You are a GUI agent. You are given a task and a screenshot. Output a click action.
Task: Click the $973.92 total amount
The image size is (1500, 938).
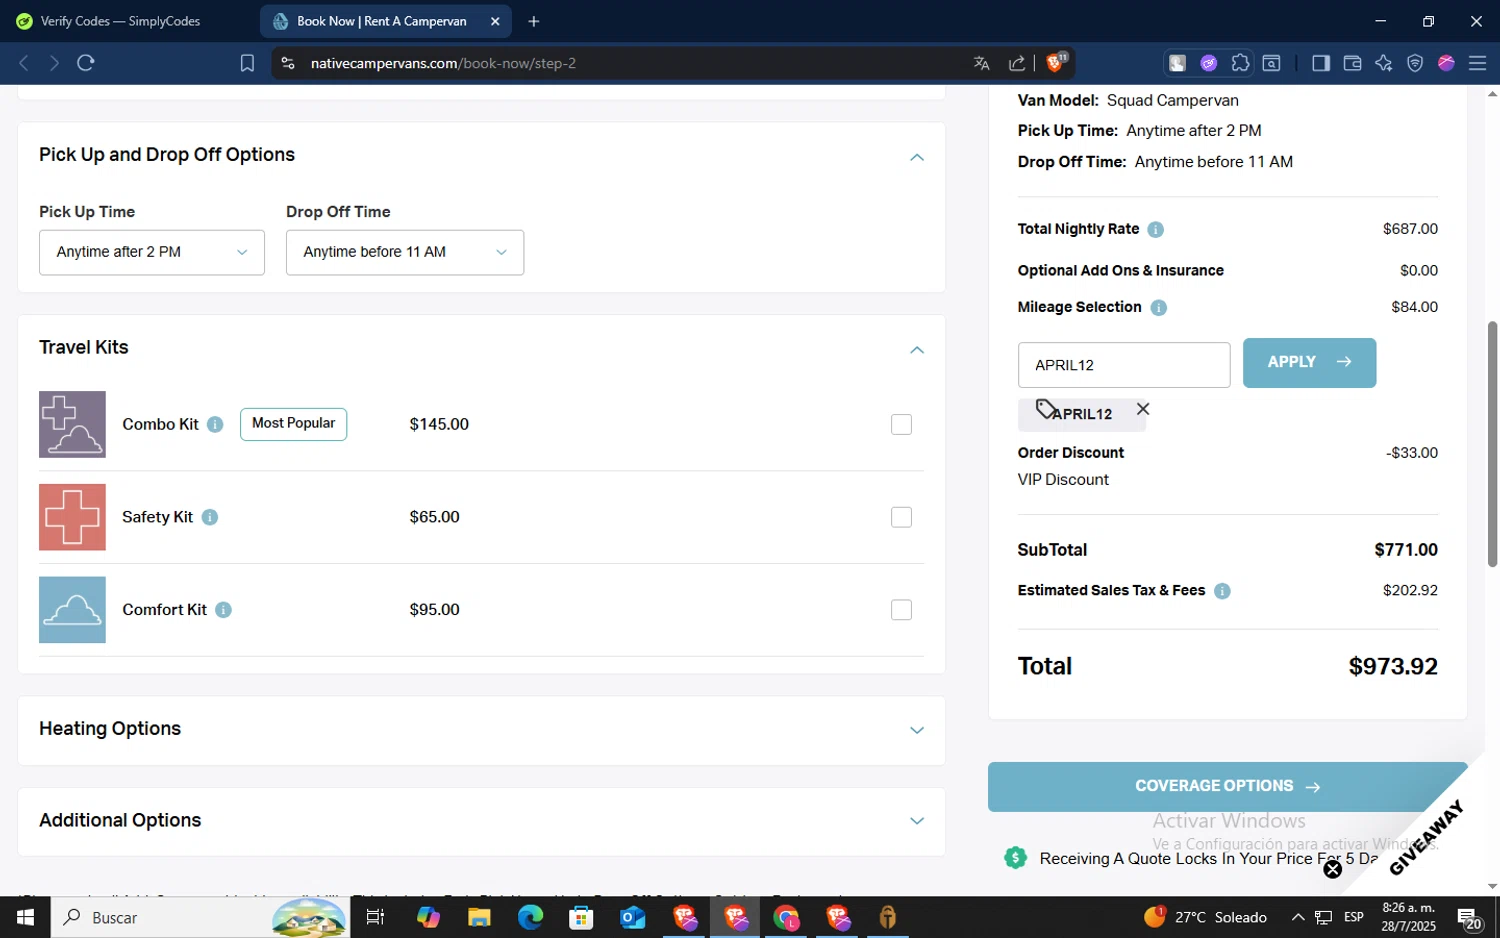tap(1393, 667)
